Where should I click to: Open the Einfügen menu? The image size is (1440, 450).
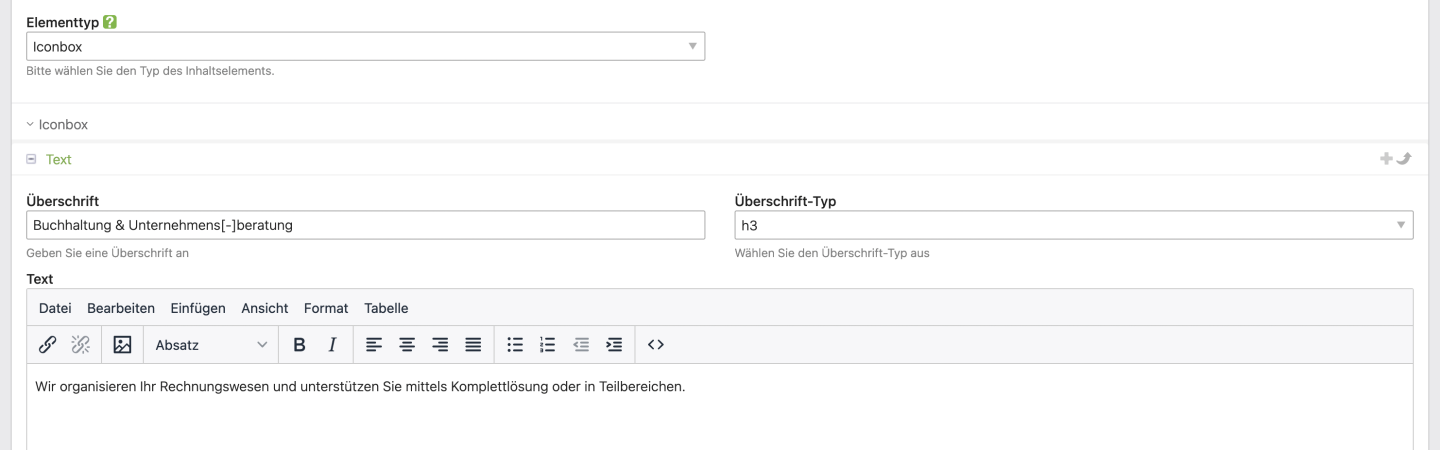tap(198, 308)
